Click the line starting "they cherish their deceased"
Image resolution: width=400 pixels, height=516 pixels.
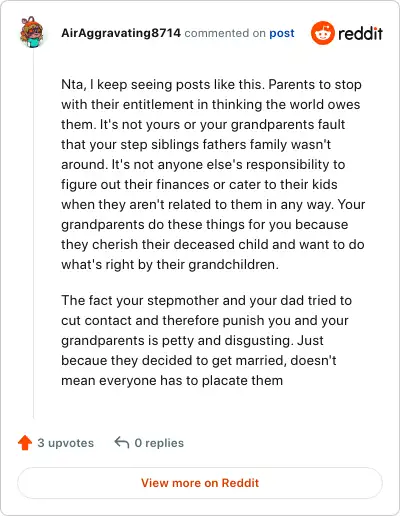tap(213, 244)
